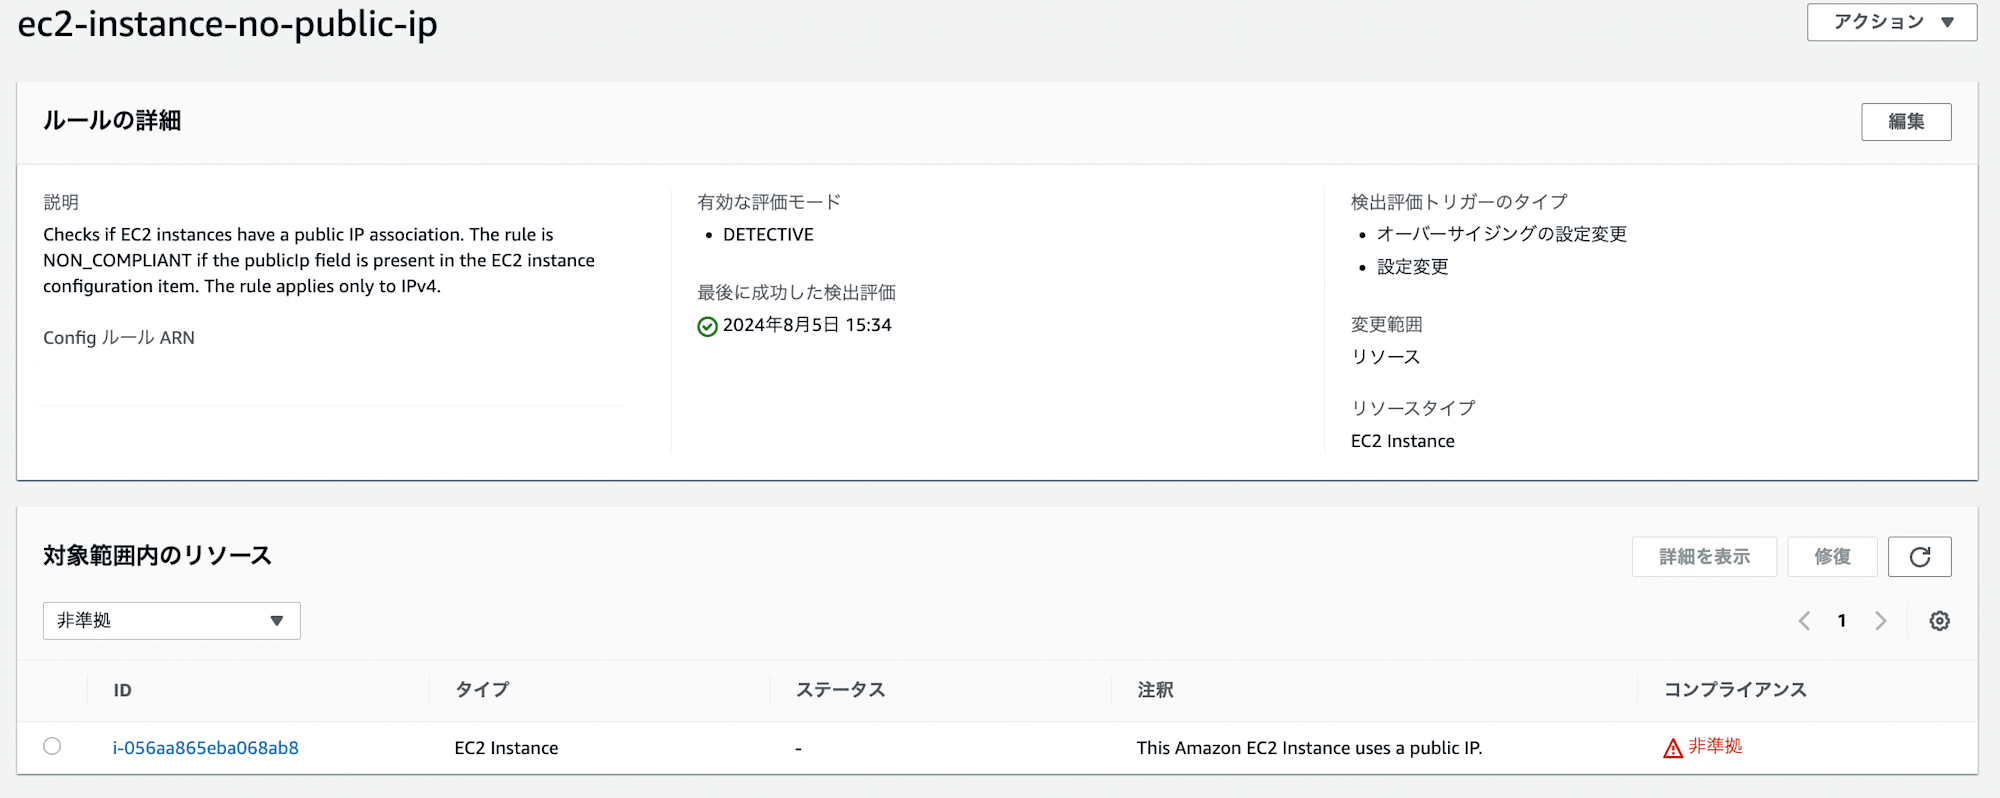Click the refresh resources icon button
The width and height of the screenshot is (2000, 798).
(x=1920, y=557)
